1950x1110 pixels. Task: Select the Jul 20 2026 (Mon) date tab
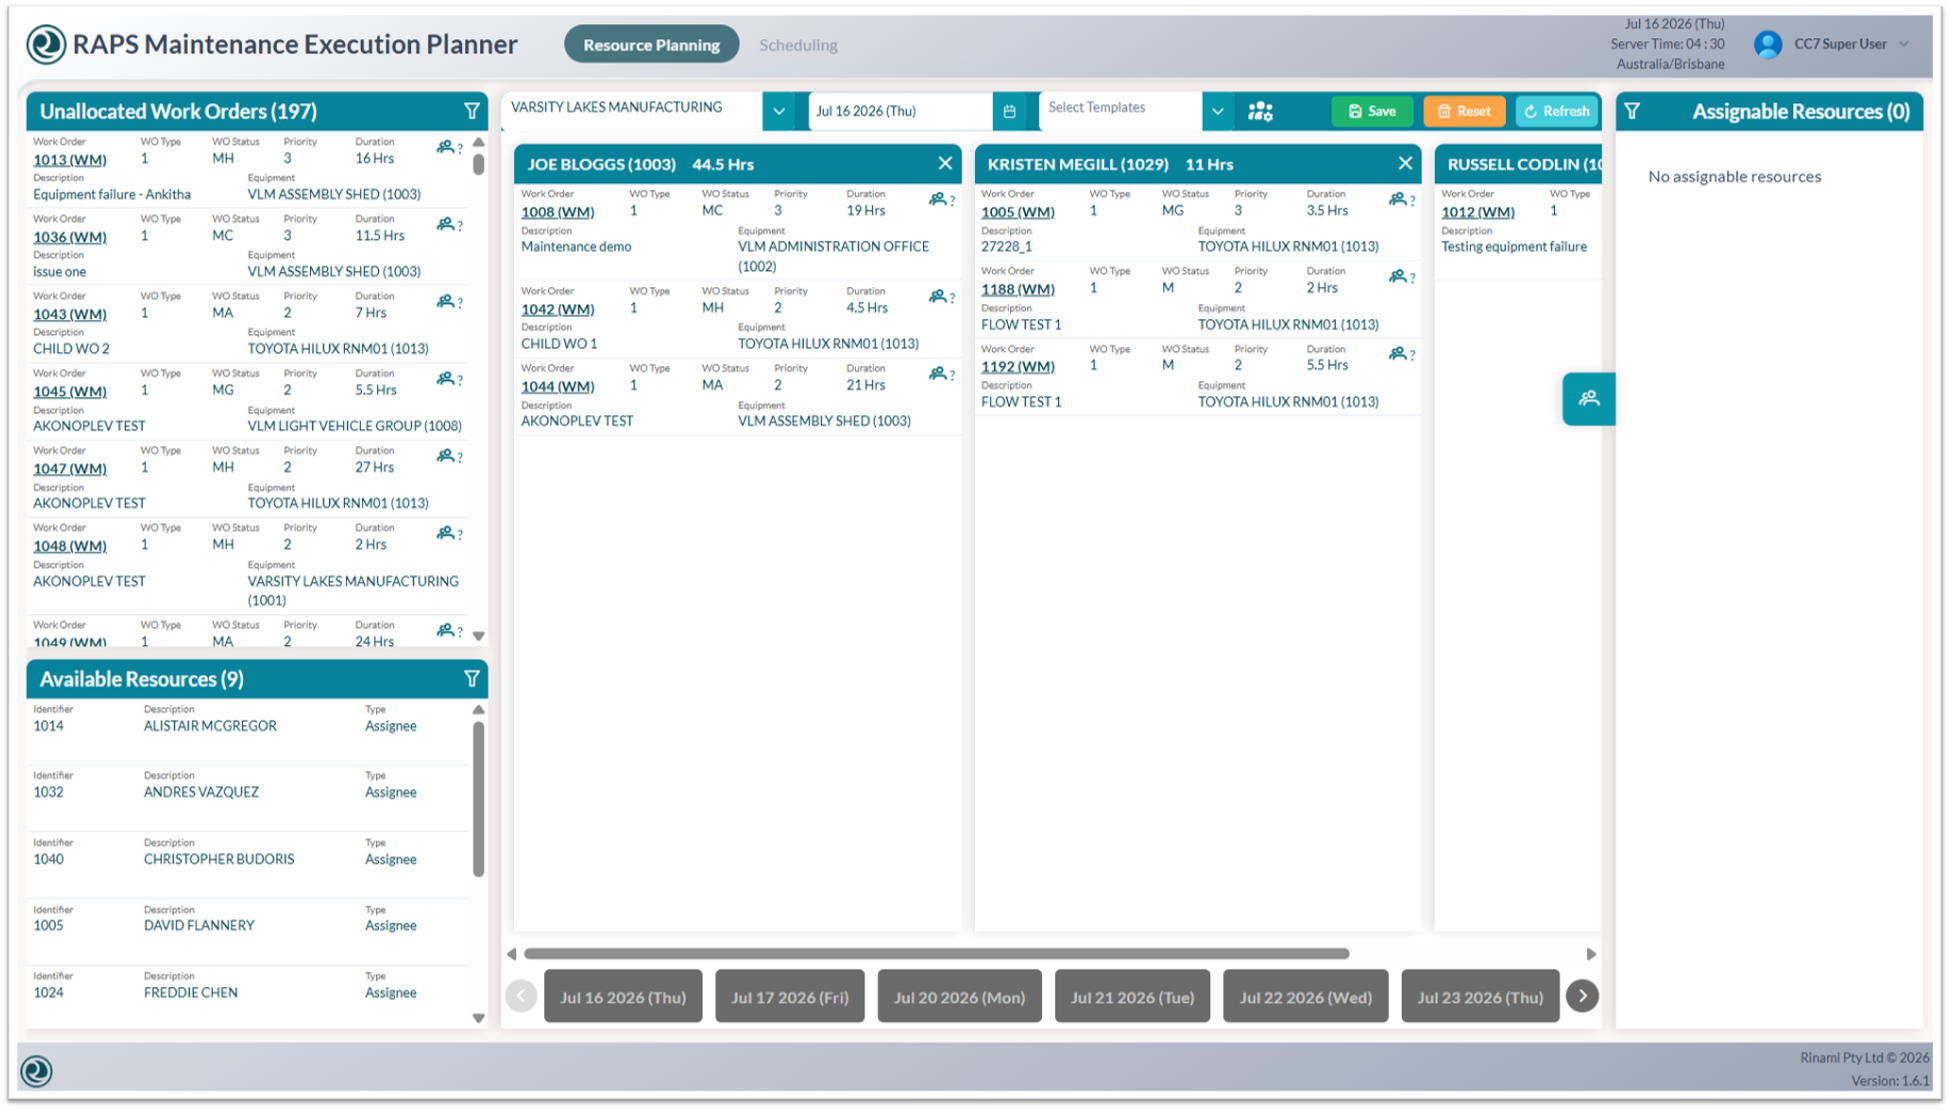(x=959, y=997)
